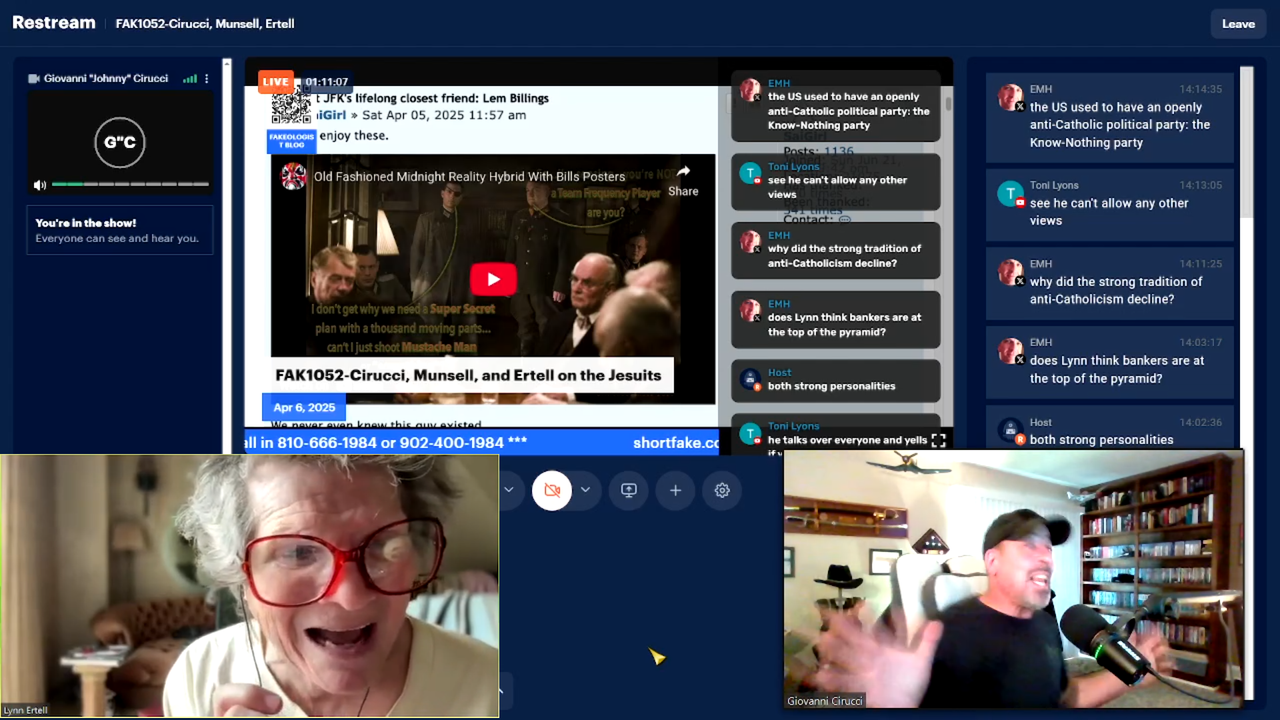
Task: Toggle the camera on with the crossed-out camera button
Action: (552, 490)
